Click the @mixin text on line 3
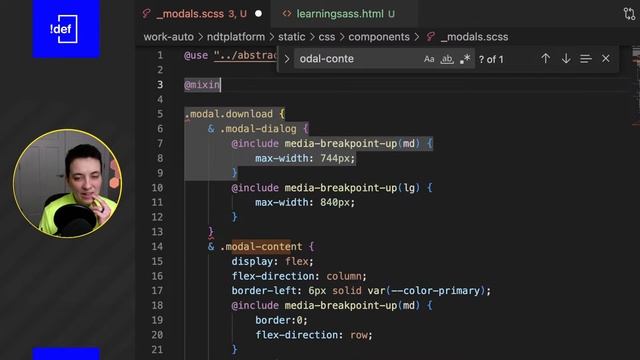Viewport: 640px width, 360px height. [202, 85]
